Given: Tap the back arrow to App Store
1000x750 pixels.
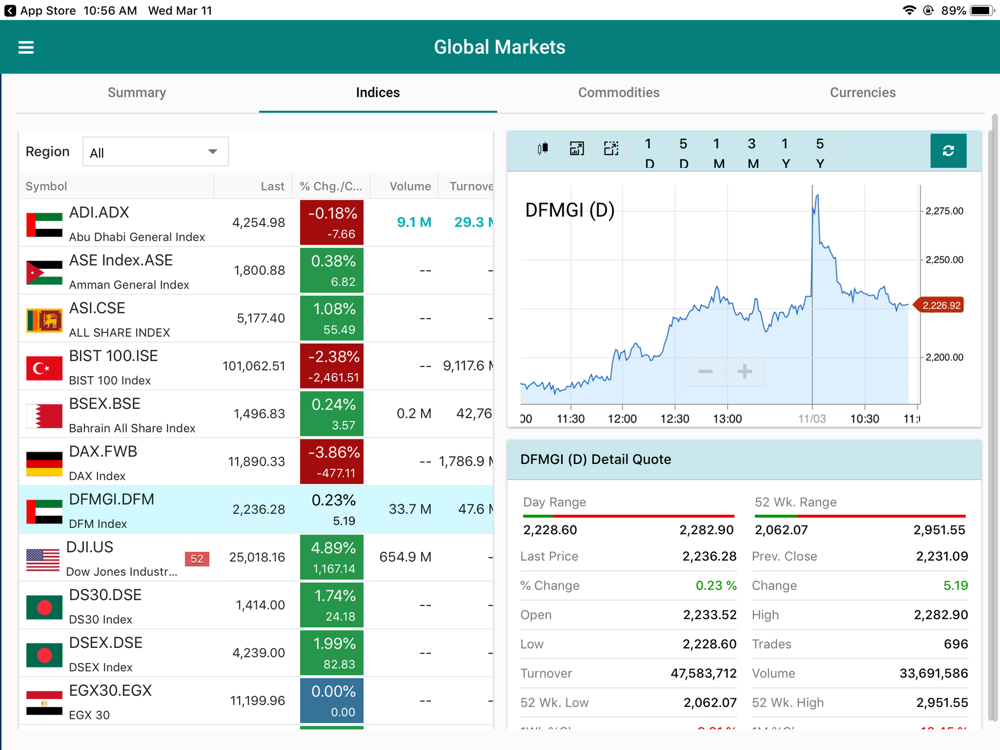Looking at the screenshot, I should 10,10.
